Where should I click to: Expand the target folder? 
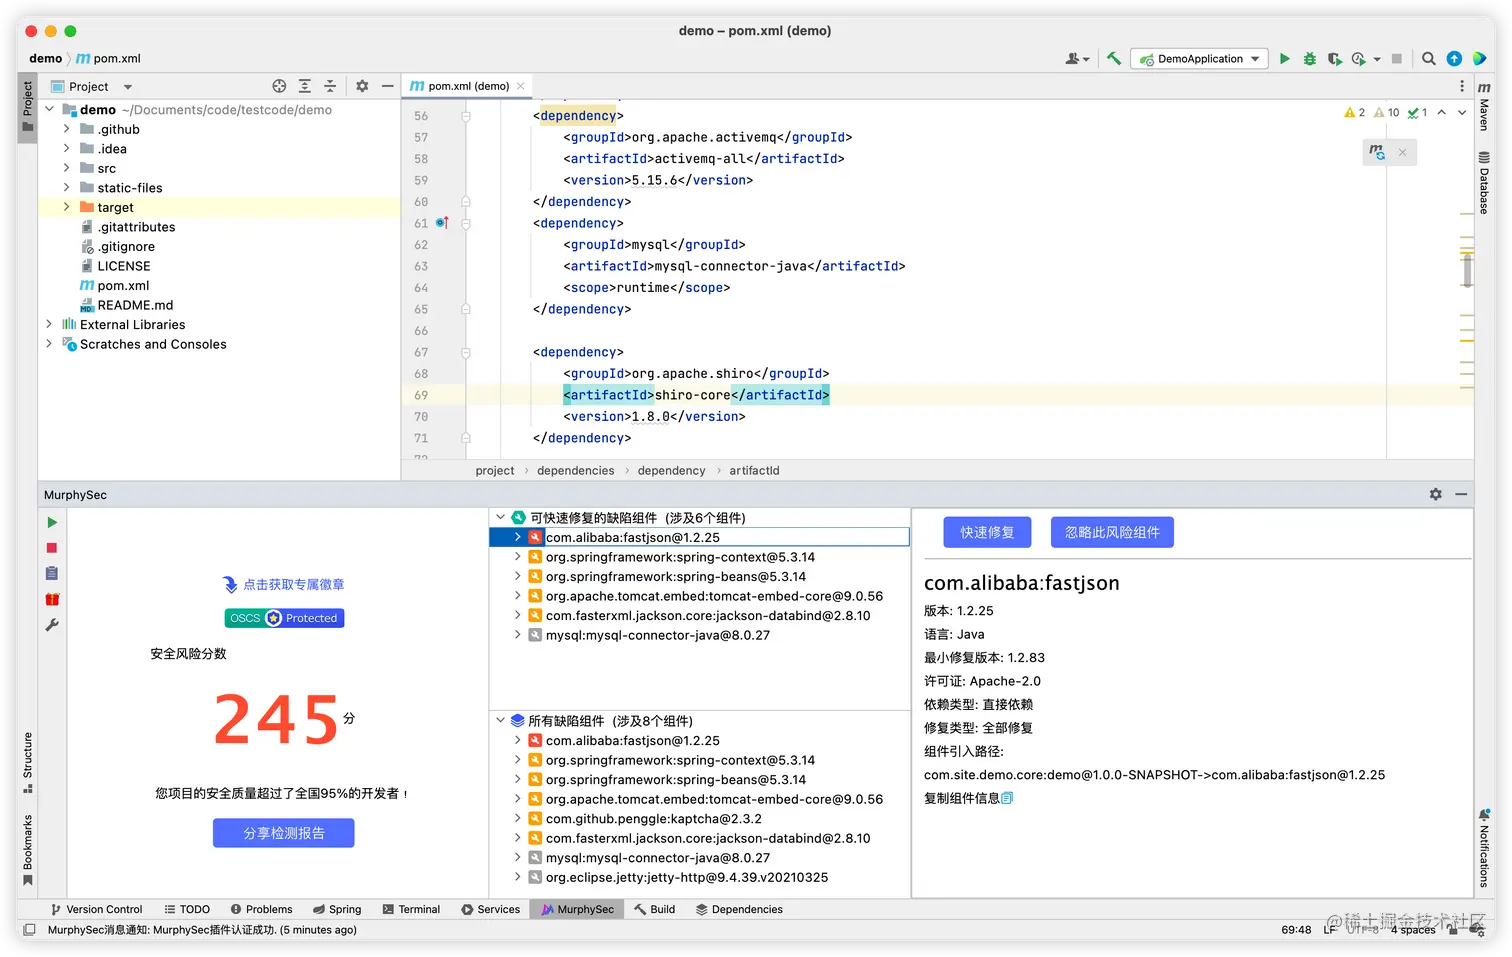point(66,207)
